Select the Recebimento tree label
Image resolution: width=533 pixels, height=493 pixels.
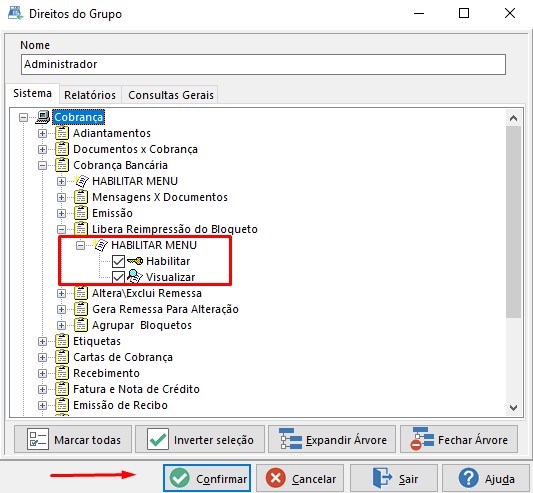click(106, 373)
